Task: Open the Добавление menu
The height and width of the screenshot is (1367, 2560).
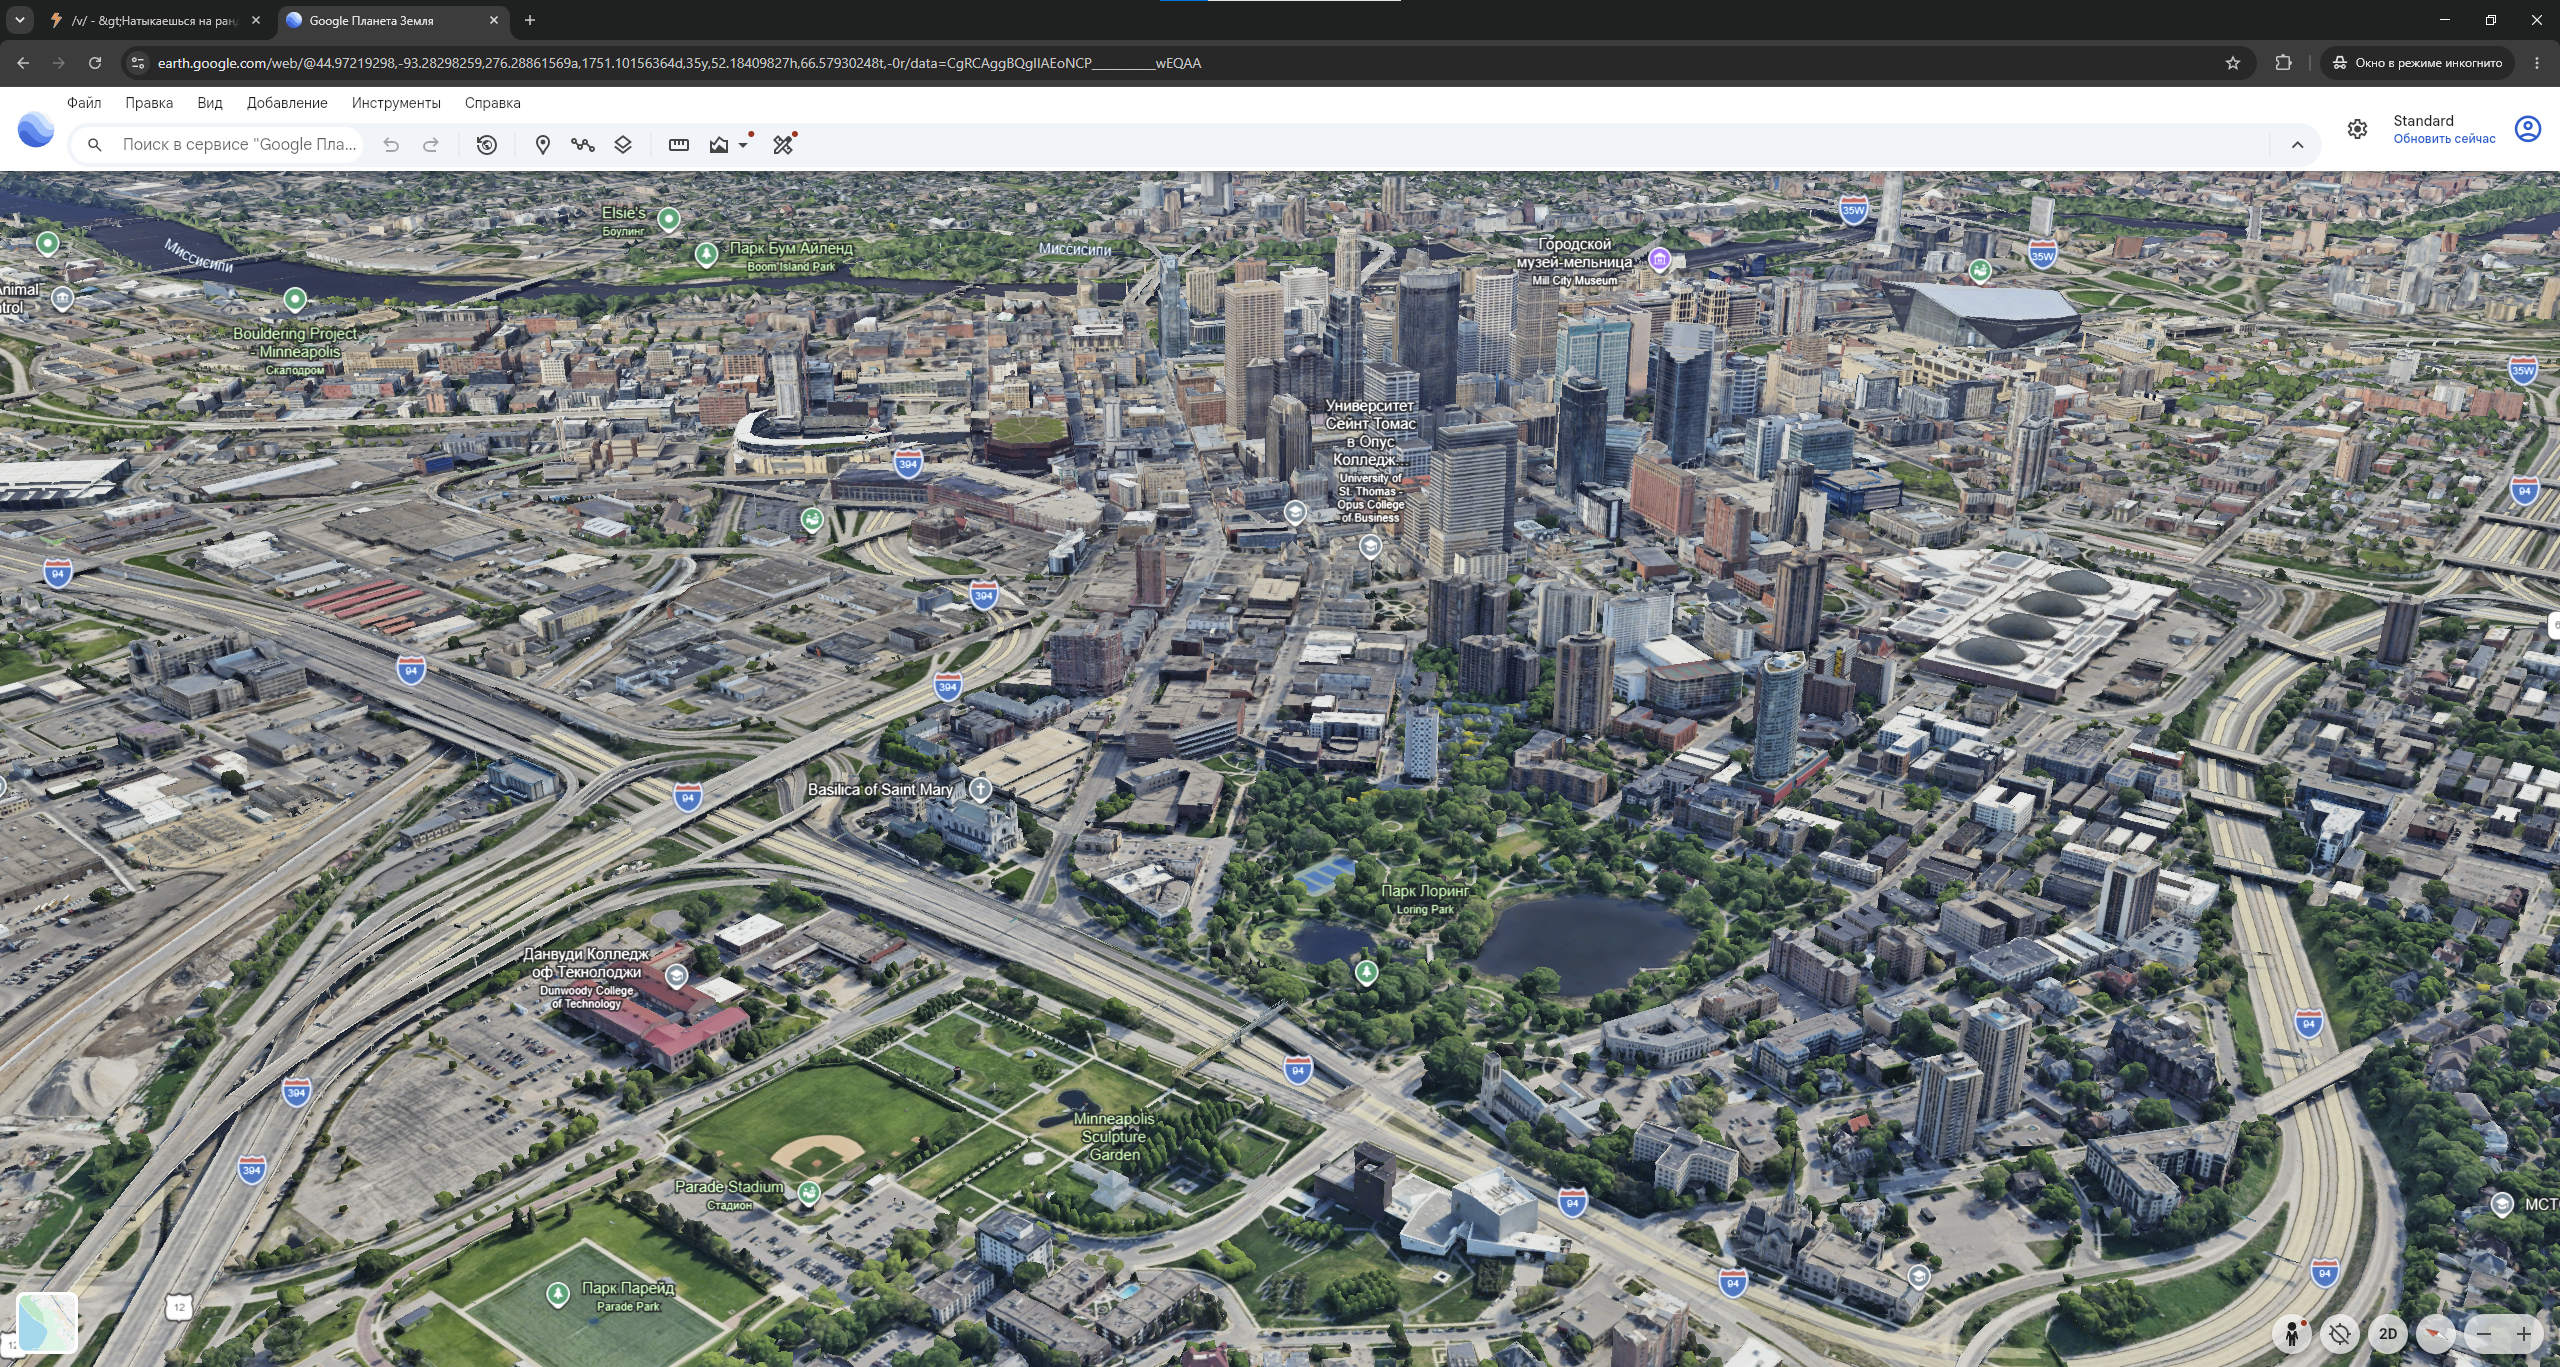Action: [x=287, y=103]
